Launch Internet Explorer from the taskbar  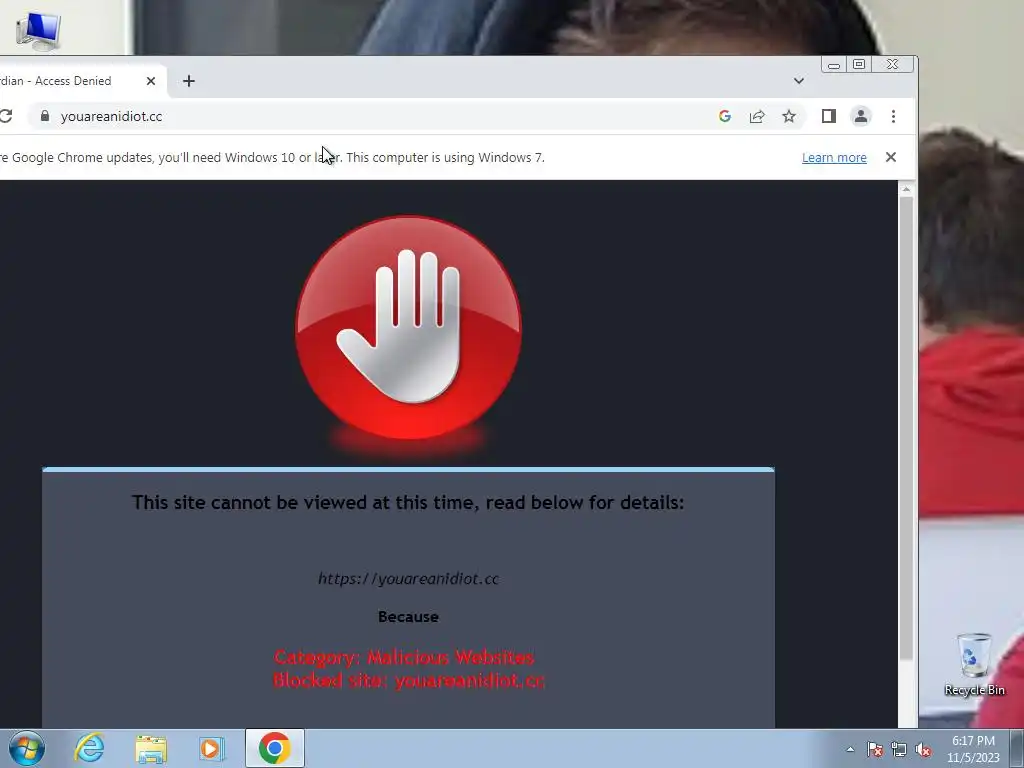point(89,748)
